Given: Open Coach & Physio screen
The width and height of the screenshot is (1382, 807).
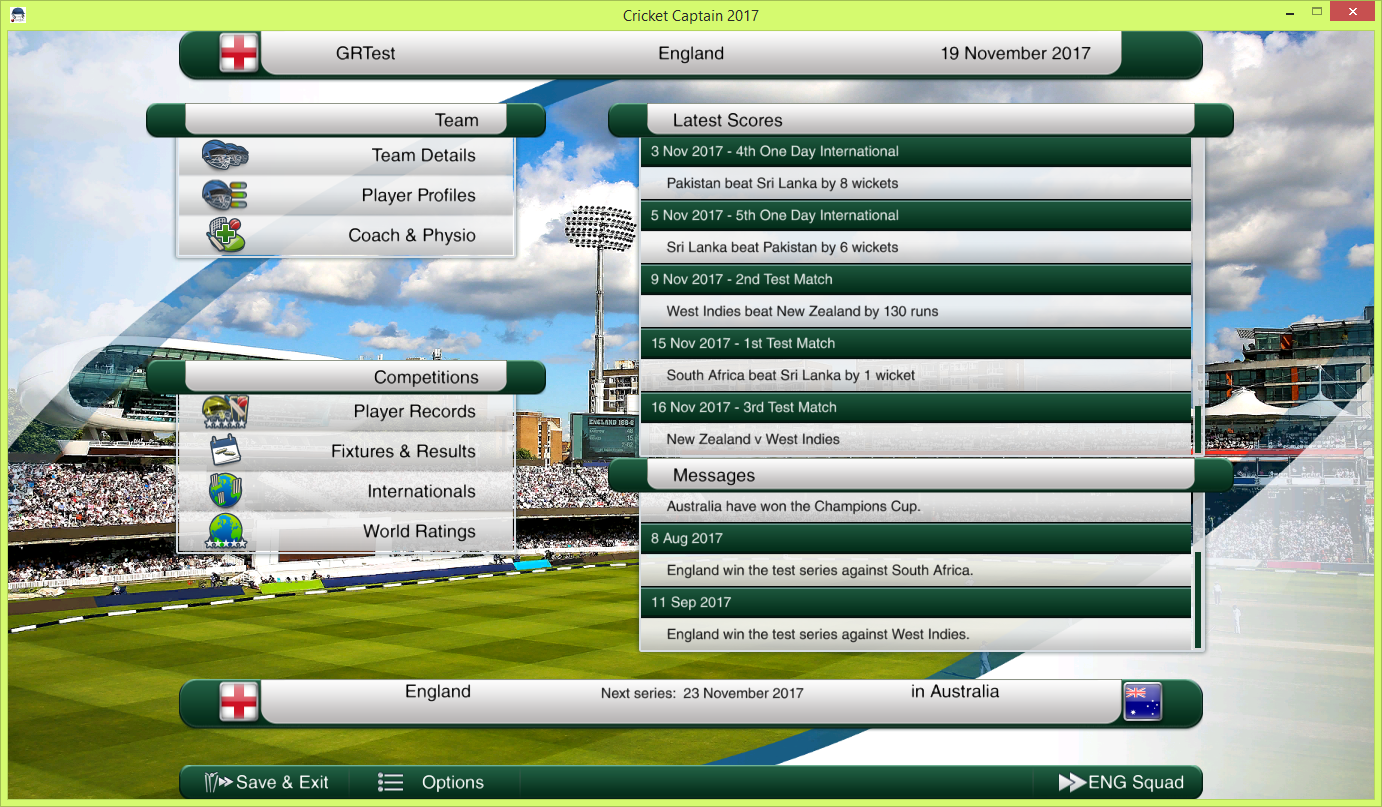Looking at the screenshot, I should [346, 235].
